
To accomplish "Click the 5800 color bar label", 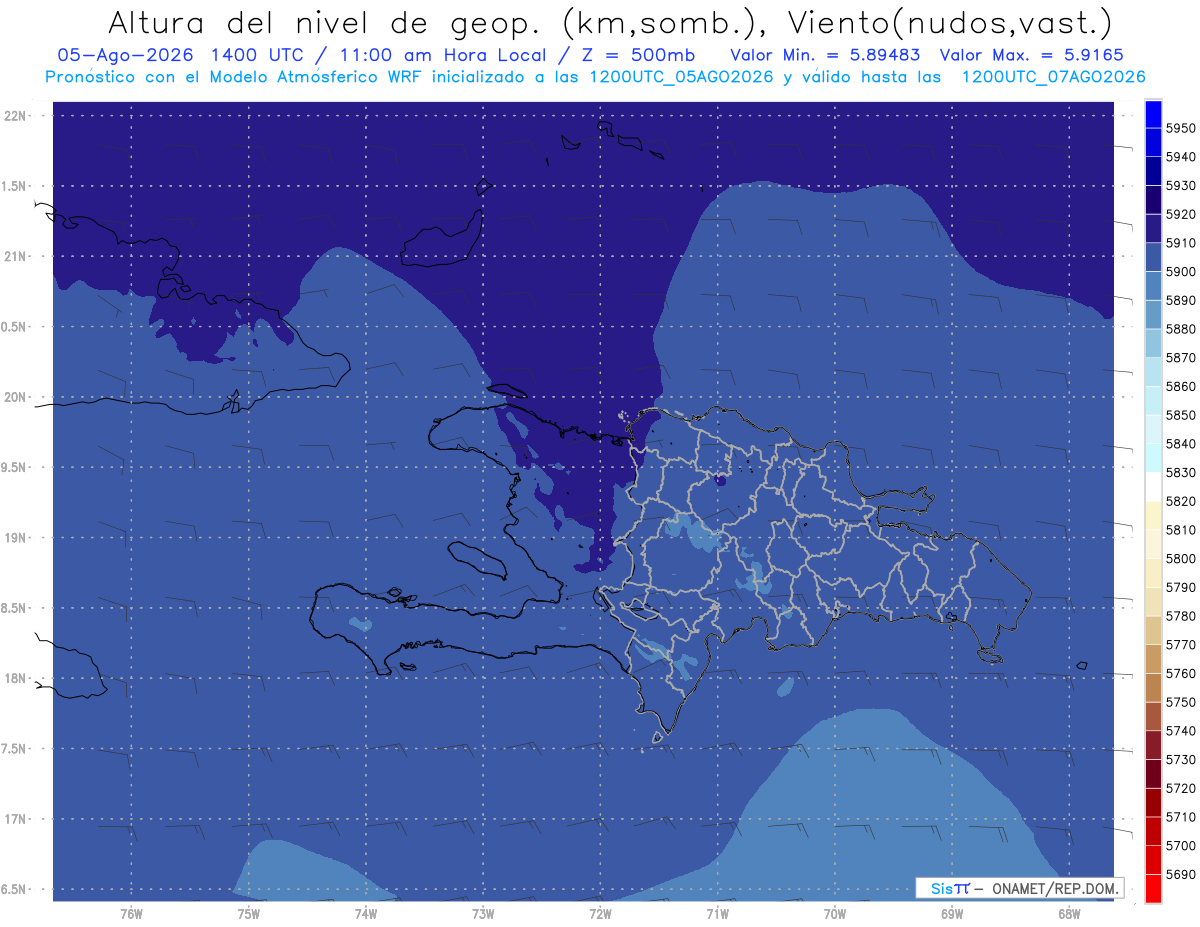I will click(x=1180, y=559).
